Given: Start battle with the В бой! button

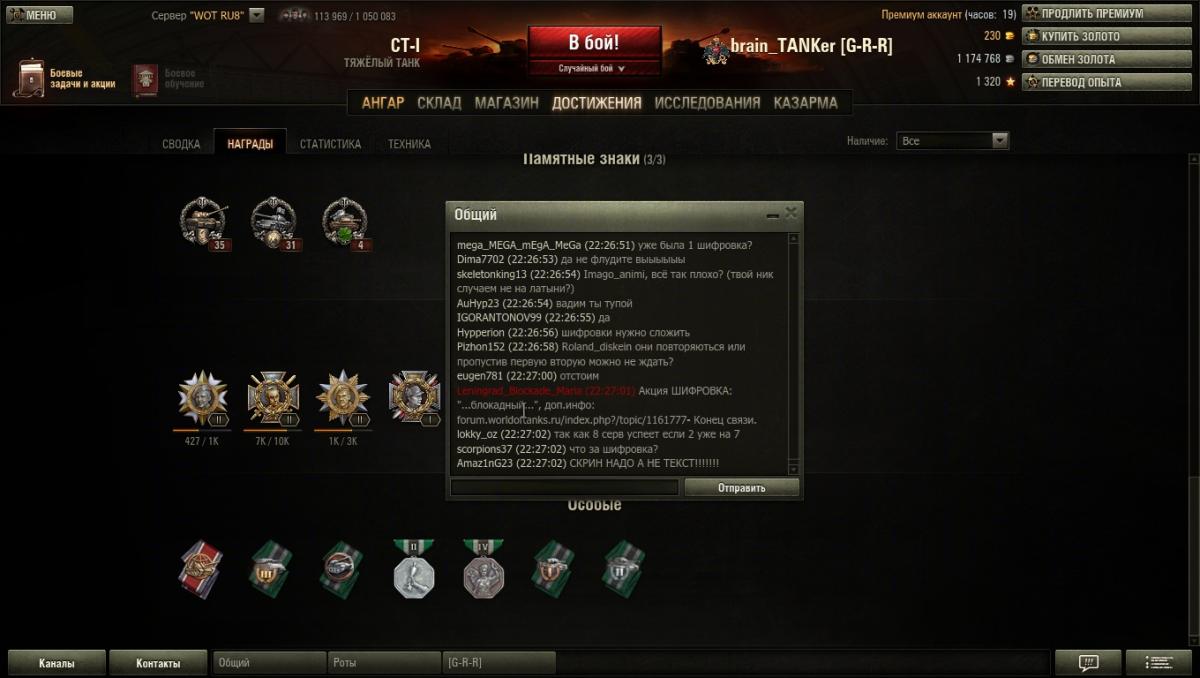Looking at the screenshot, I should pyautogui.click(x=594, y=44).
